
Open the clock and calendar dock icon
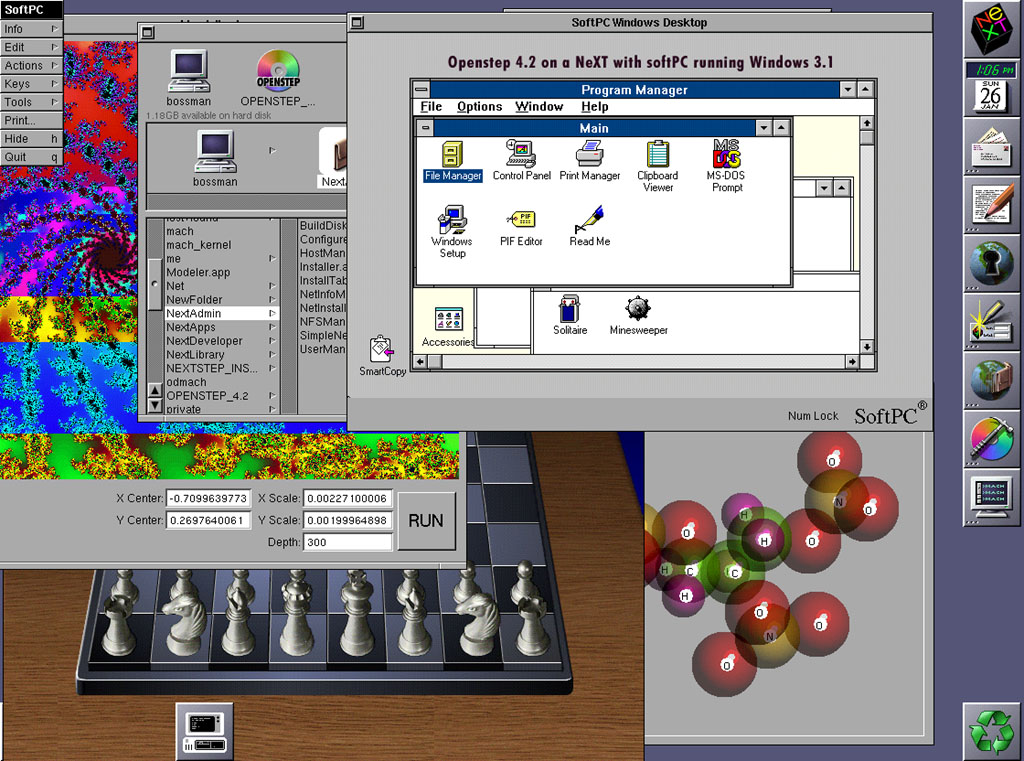point(991,87)
